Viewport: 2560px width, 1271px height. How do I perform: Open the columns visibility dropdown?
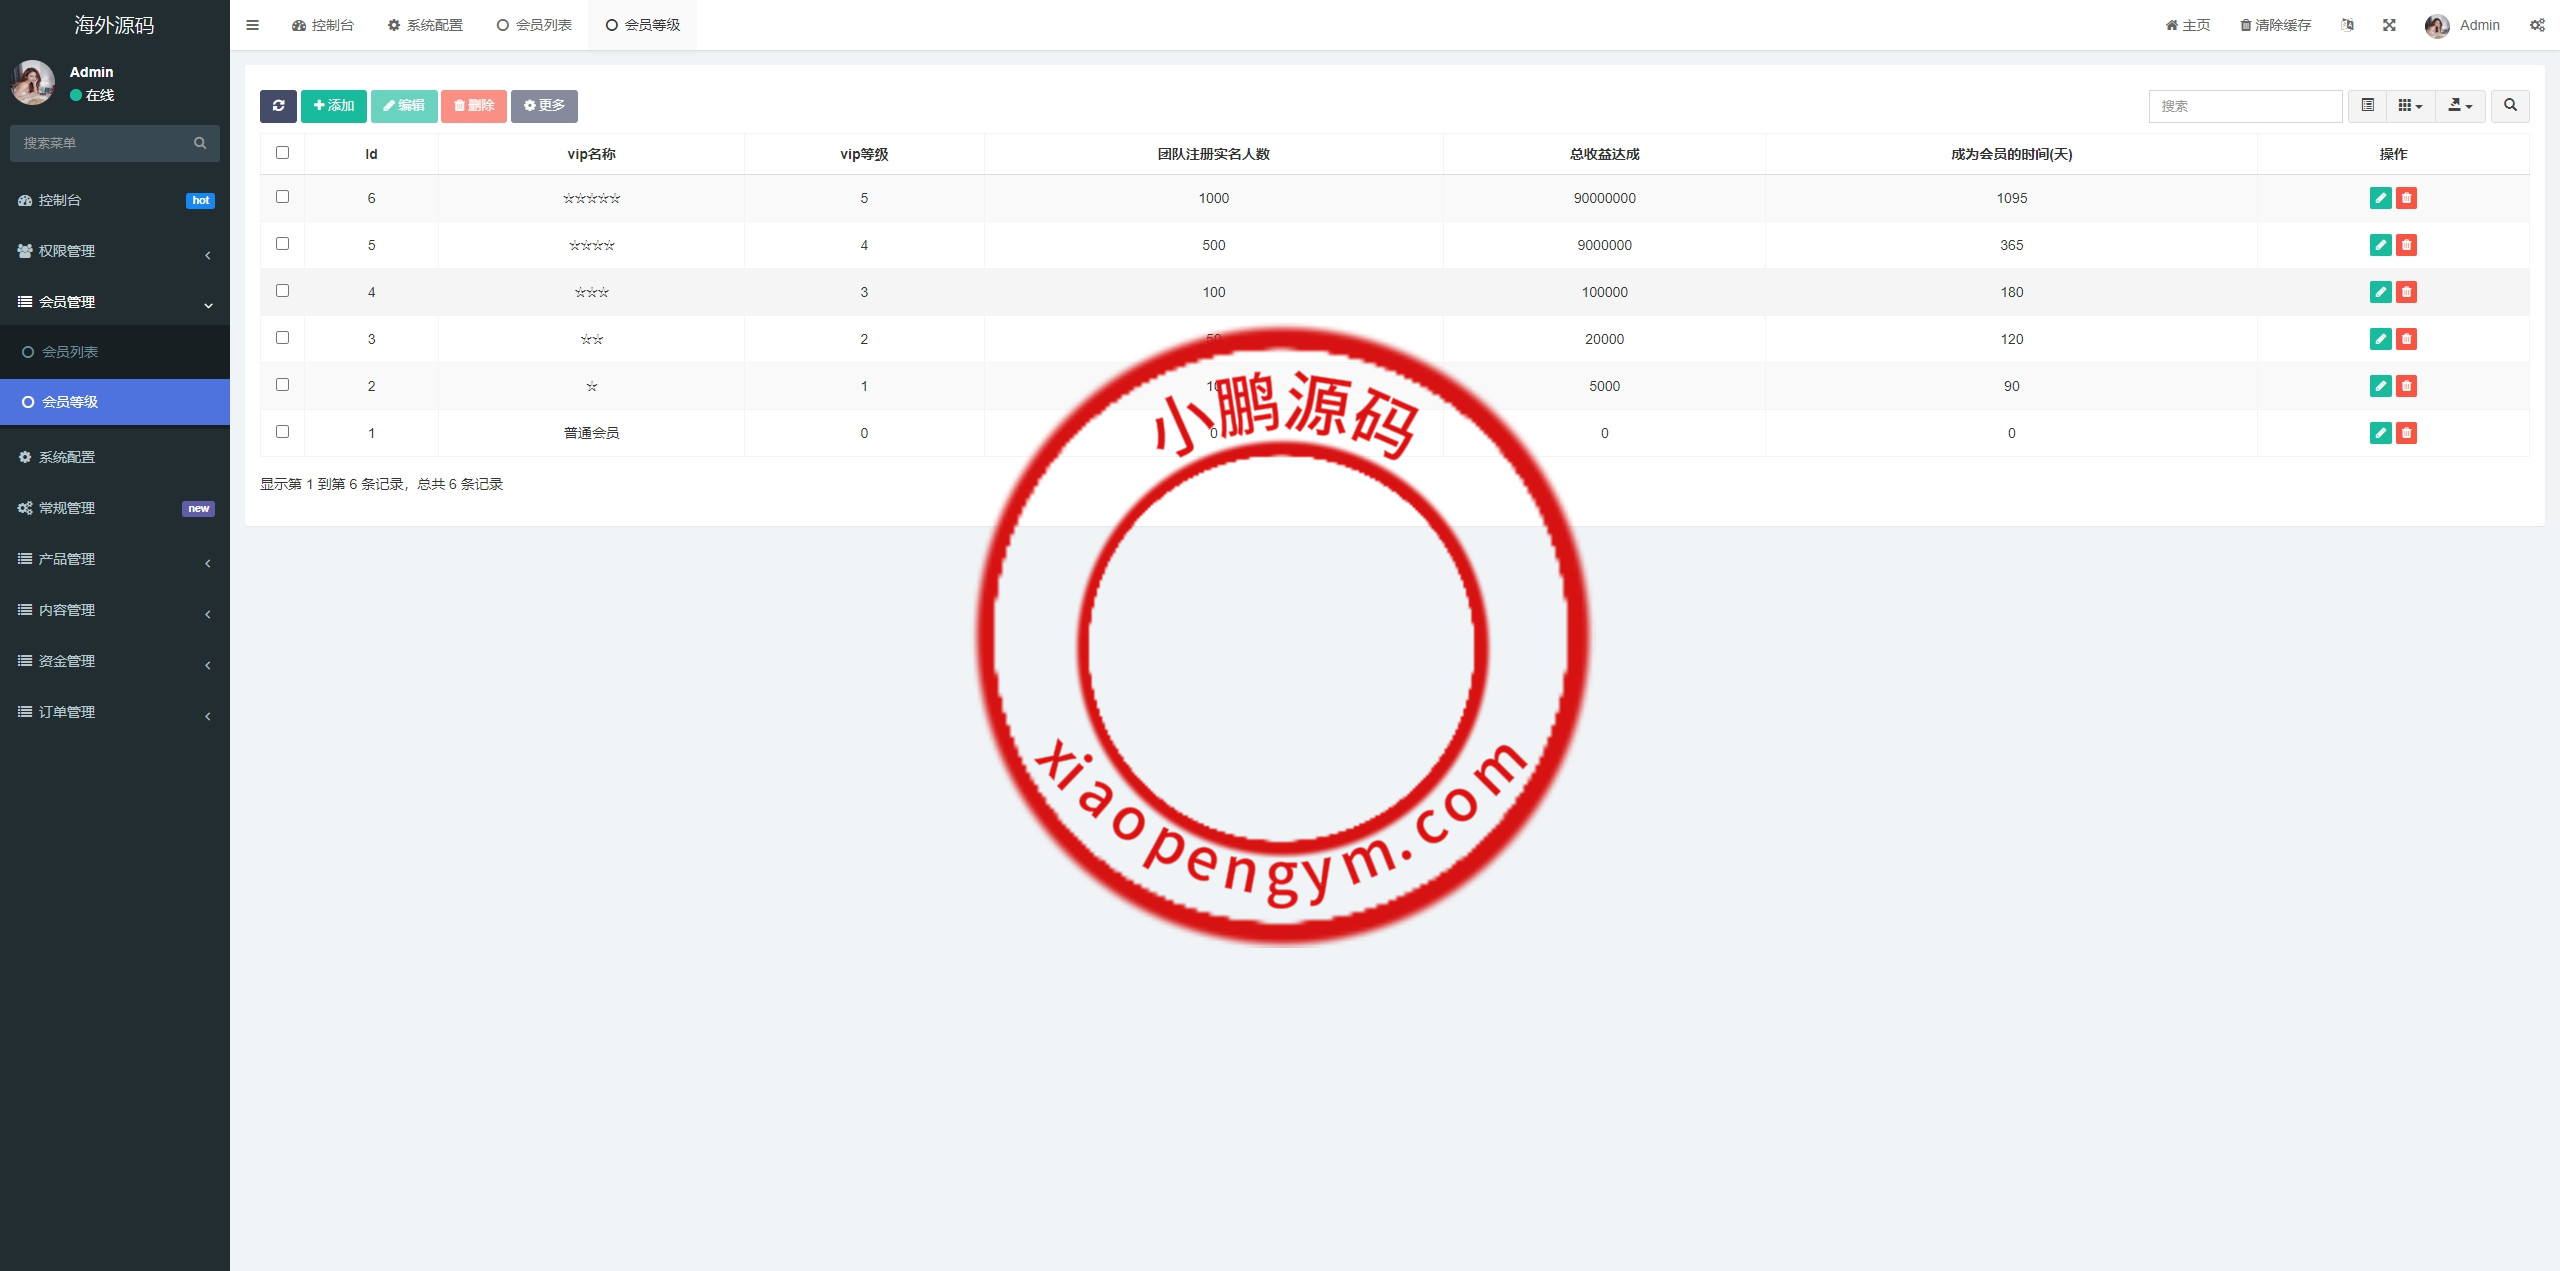point(2410,106)
